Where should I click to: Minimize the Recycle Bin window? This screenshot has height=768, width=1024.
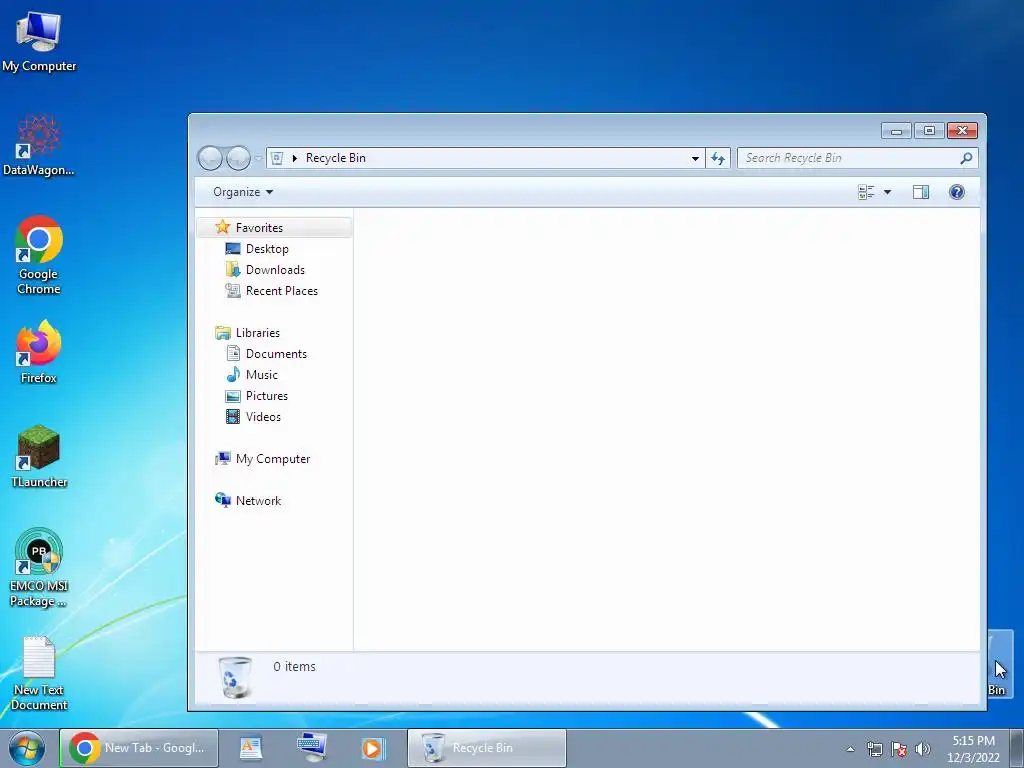click(x=896, y=131)
